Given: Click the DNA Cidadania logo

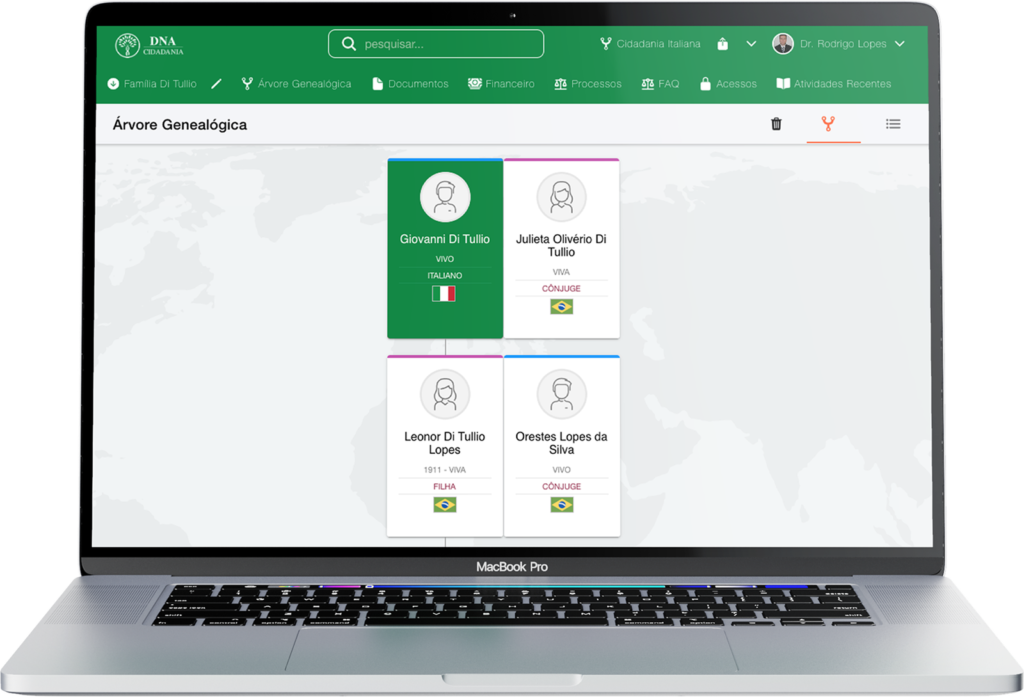Looking at the screenshot, I should point(149,45).
